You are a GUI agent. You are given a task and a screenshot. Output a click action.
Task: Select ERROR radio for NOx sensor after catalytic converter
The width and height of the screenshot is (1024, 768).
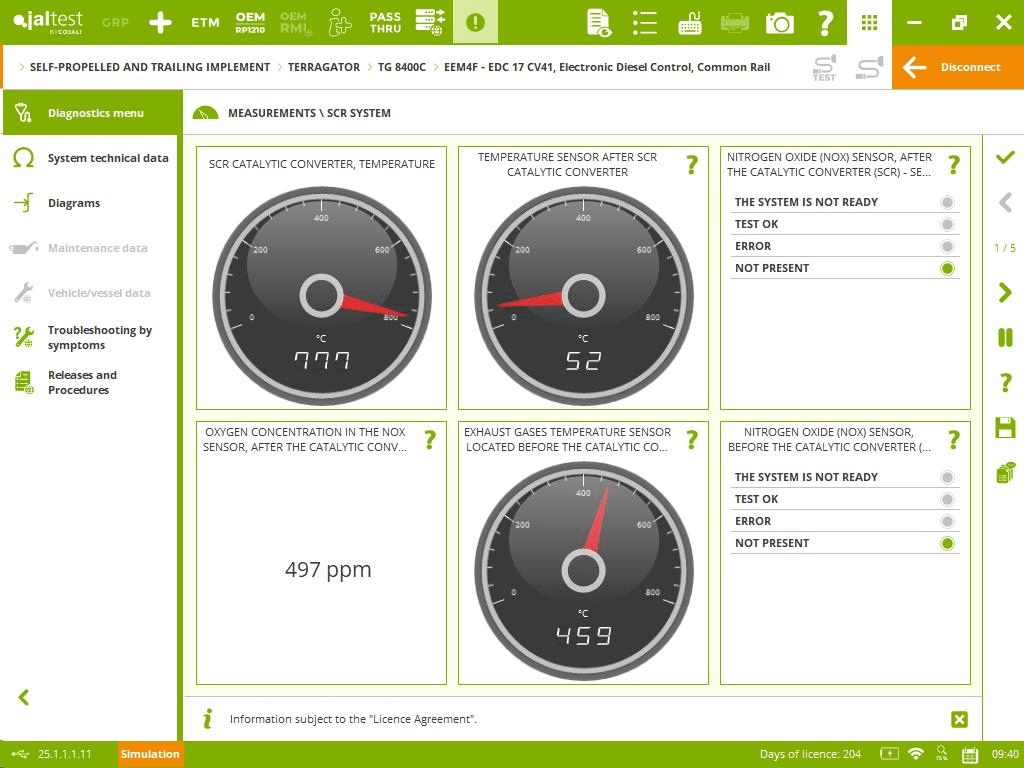[947, 246]
